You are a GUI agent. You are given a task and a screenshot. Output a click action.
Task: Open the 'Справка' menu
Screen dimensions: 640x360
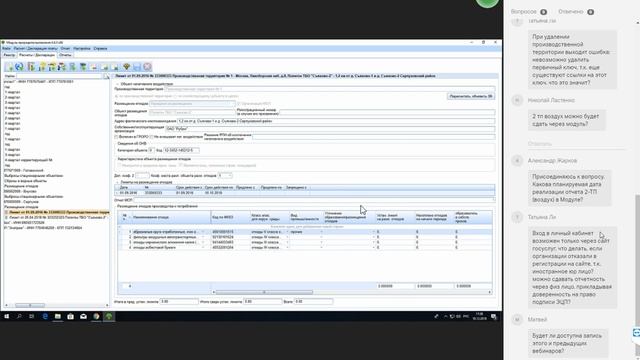[100, 49]
